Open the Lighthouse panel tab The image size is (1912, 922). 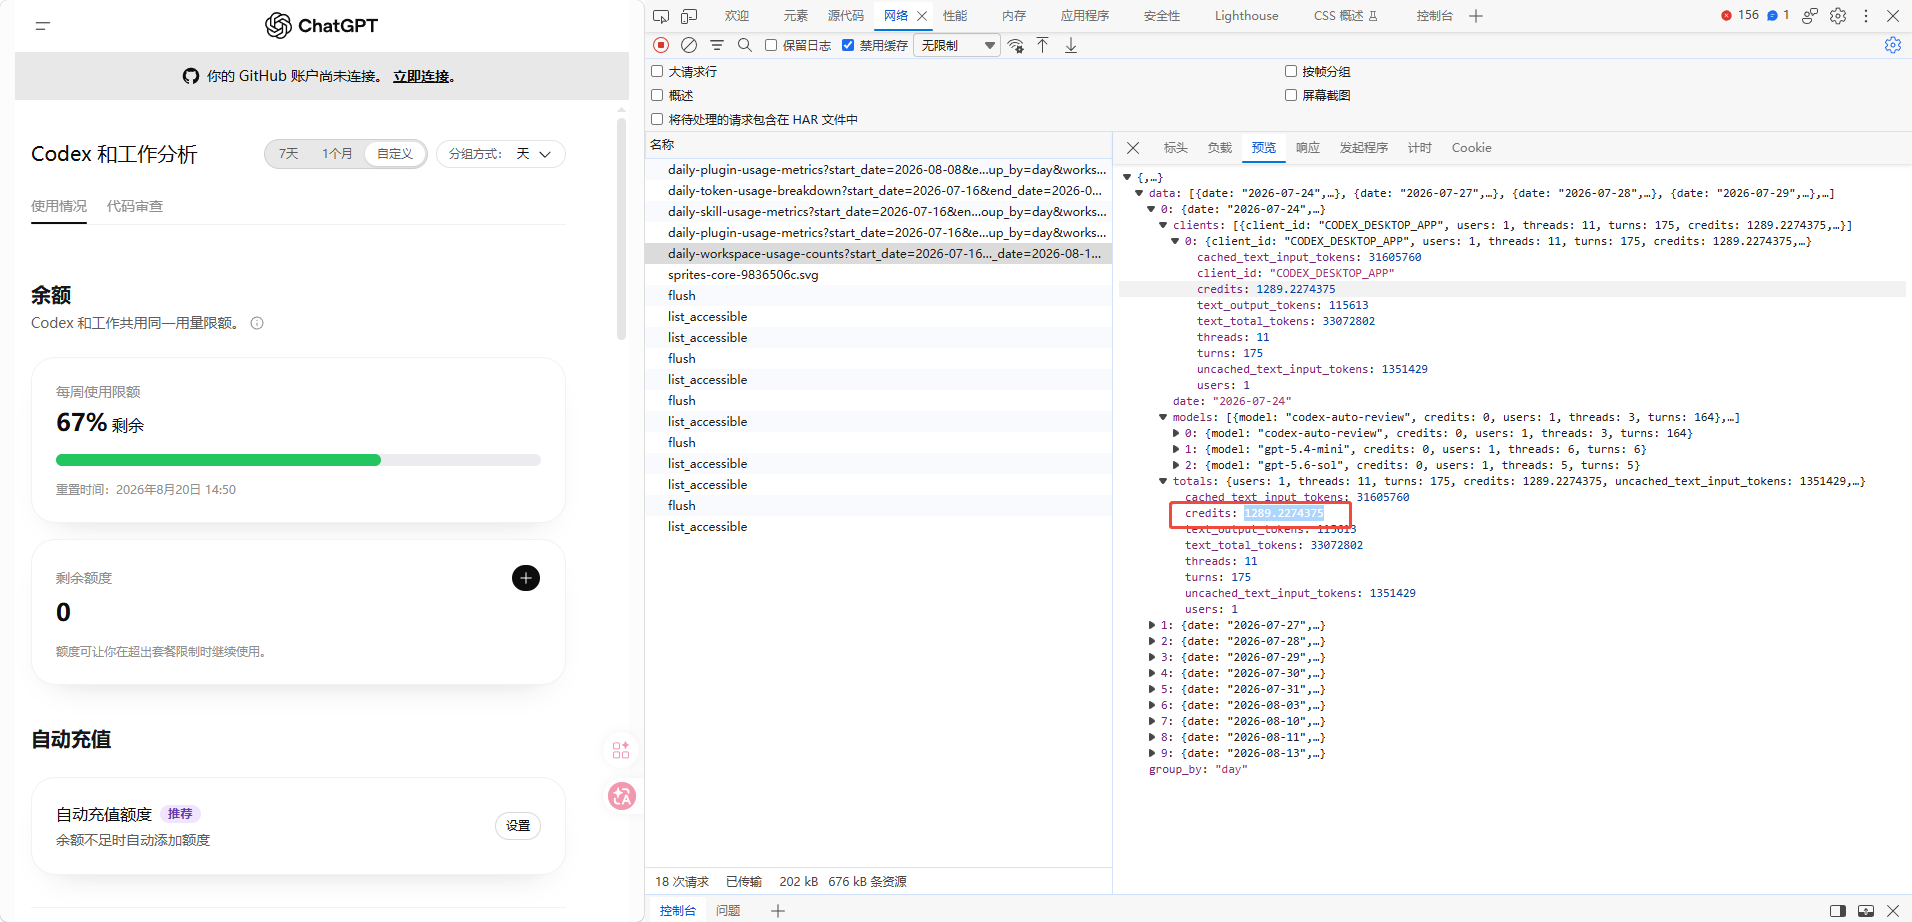click(x=1246, y=16)
